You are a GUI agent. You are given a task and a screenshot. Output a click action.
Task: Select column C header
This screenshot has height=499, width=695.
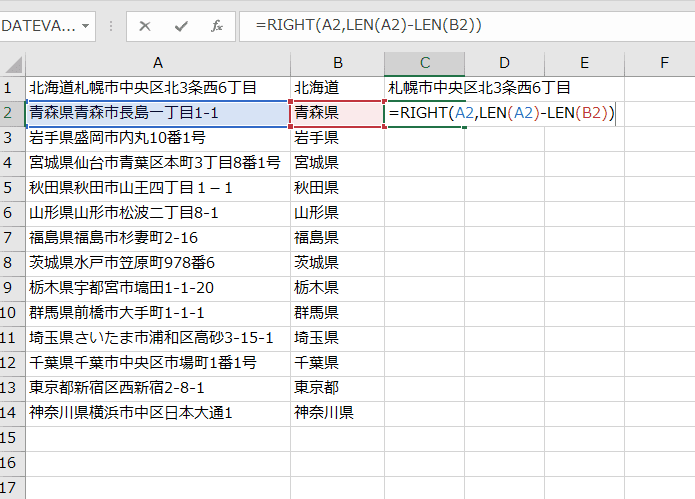[424, 63]
